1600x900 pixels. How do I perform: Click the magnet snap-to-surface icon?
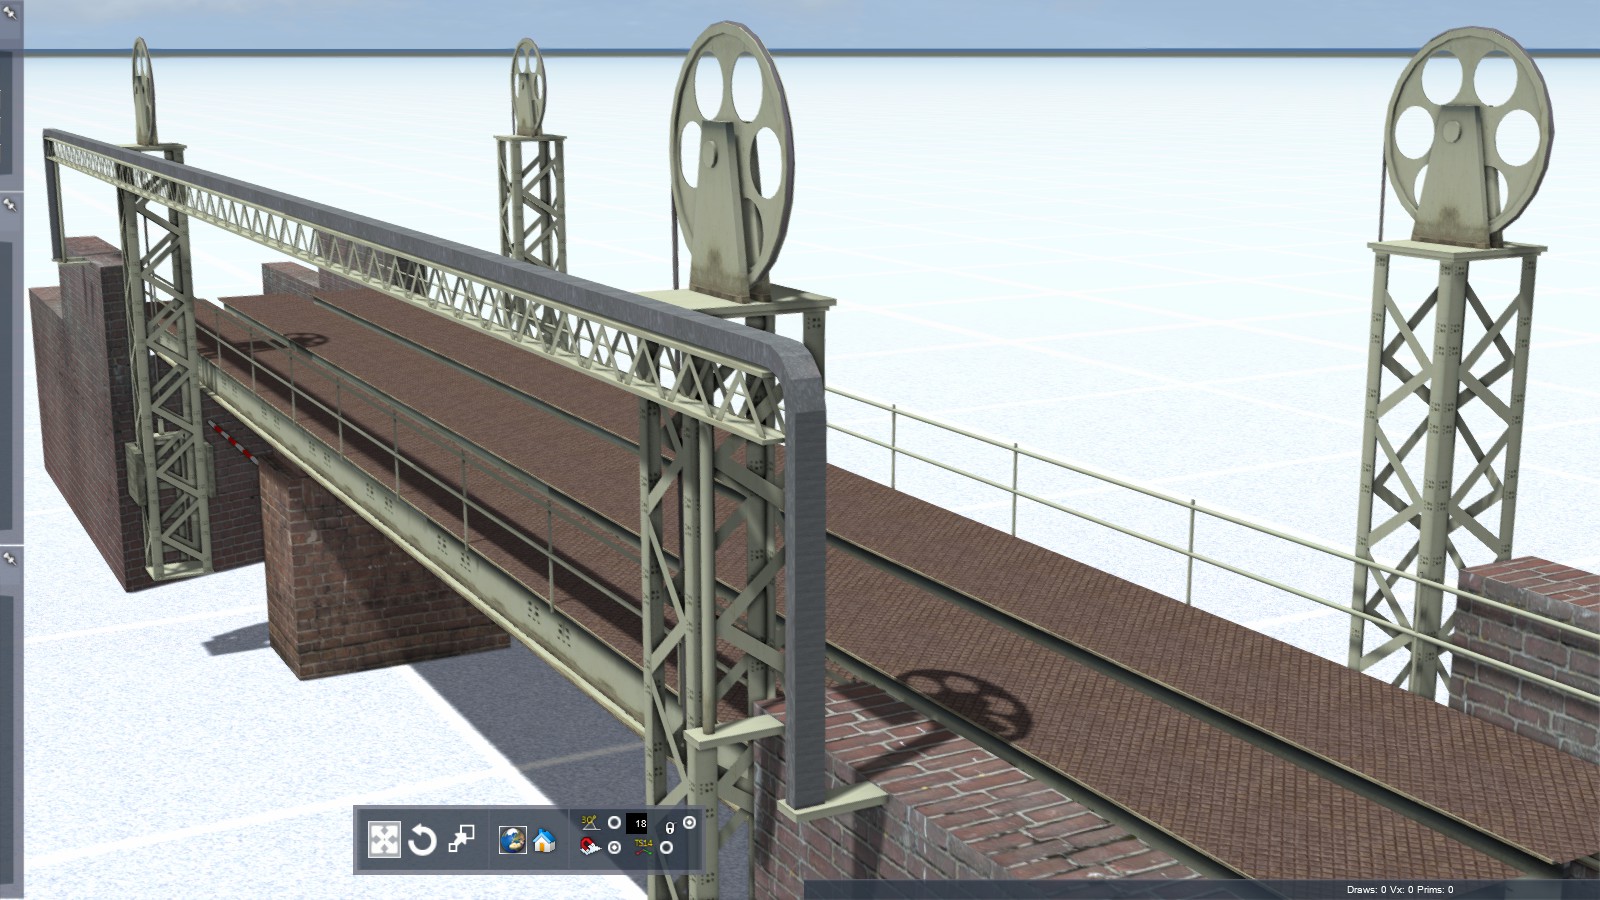[591, 848]
